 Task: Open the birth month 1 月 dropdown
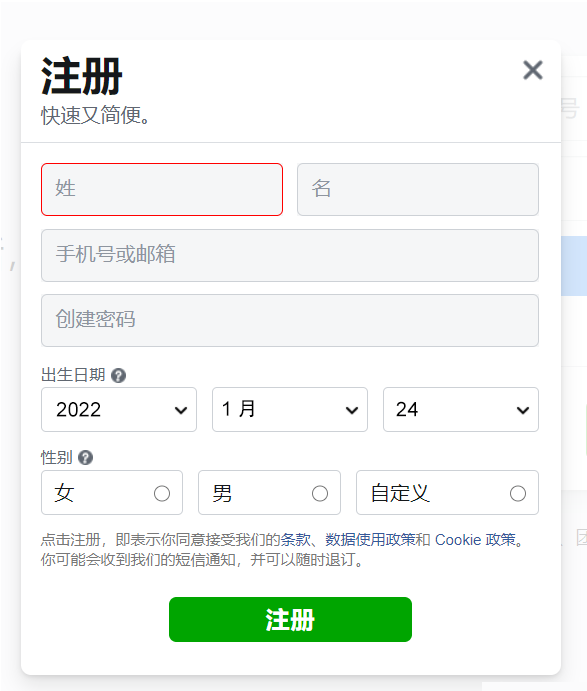[x=290, y=409]
